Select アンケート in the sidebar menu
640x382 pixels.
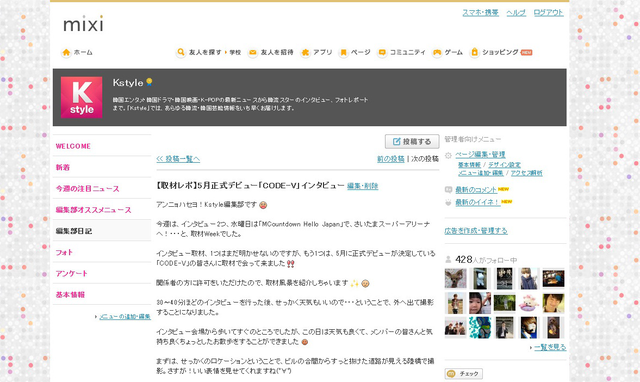point(102,273)
